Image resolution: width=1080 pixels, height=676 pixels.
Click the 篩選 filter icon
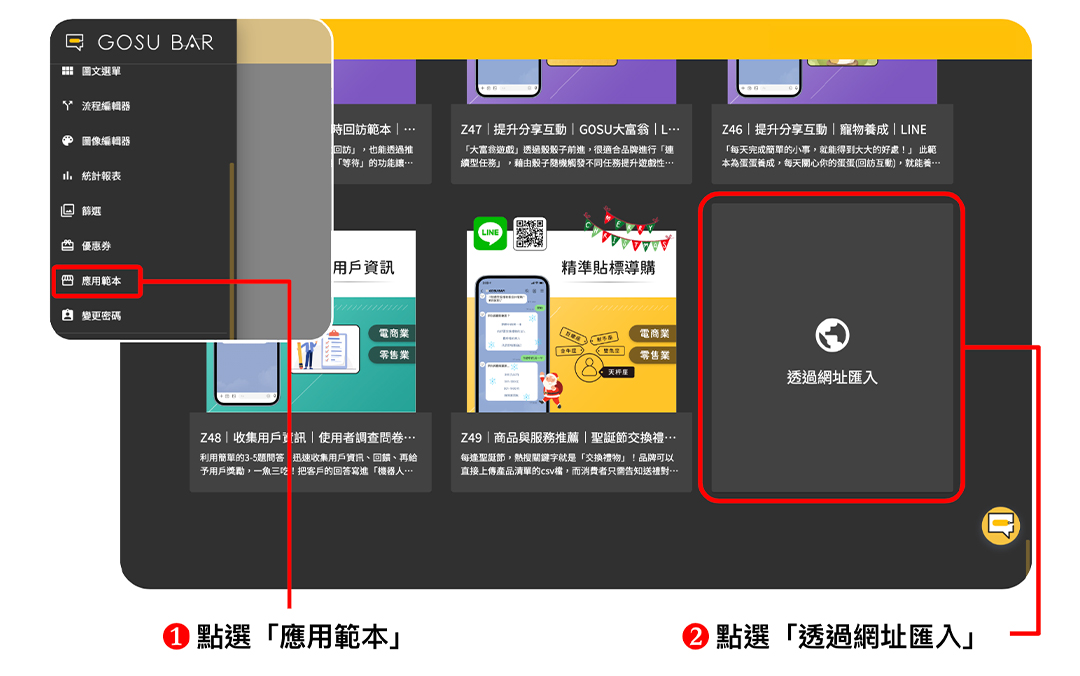tap(68, 211)
